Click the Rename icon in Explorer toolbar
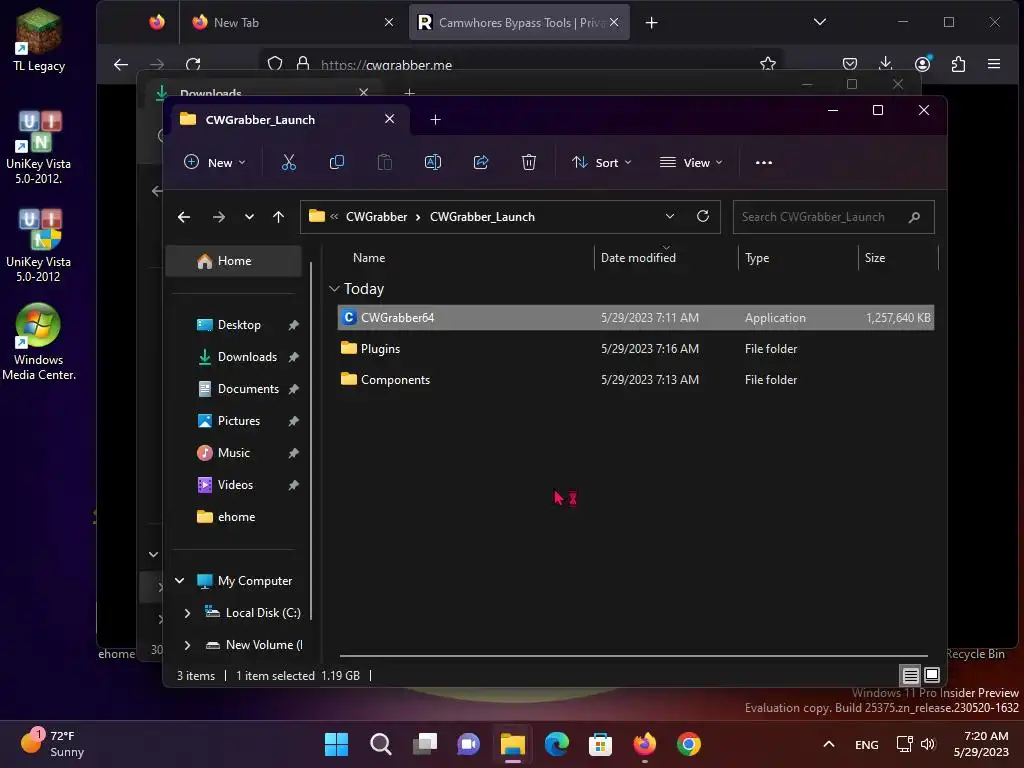 tap(433, 163)
